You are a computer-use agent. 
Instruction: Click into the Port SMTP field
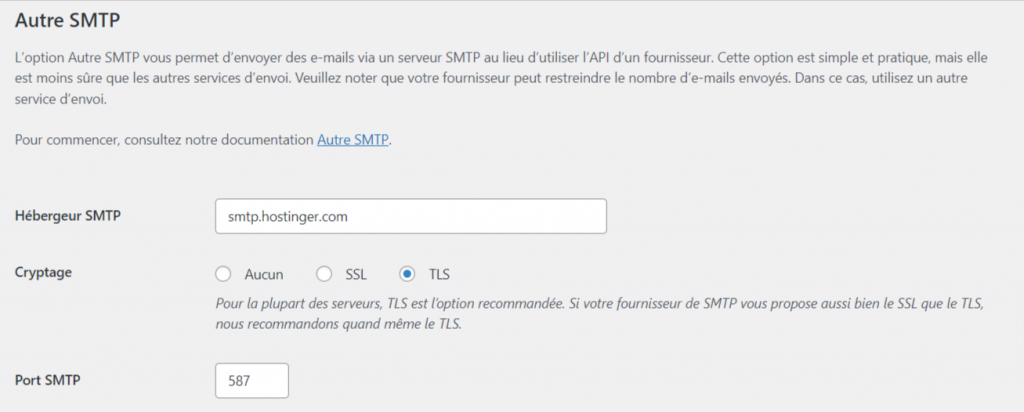(251, 380)
